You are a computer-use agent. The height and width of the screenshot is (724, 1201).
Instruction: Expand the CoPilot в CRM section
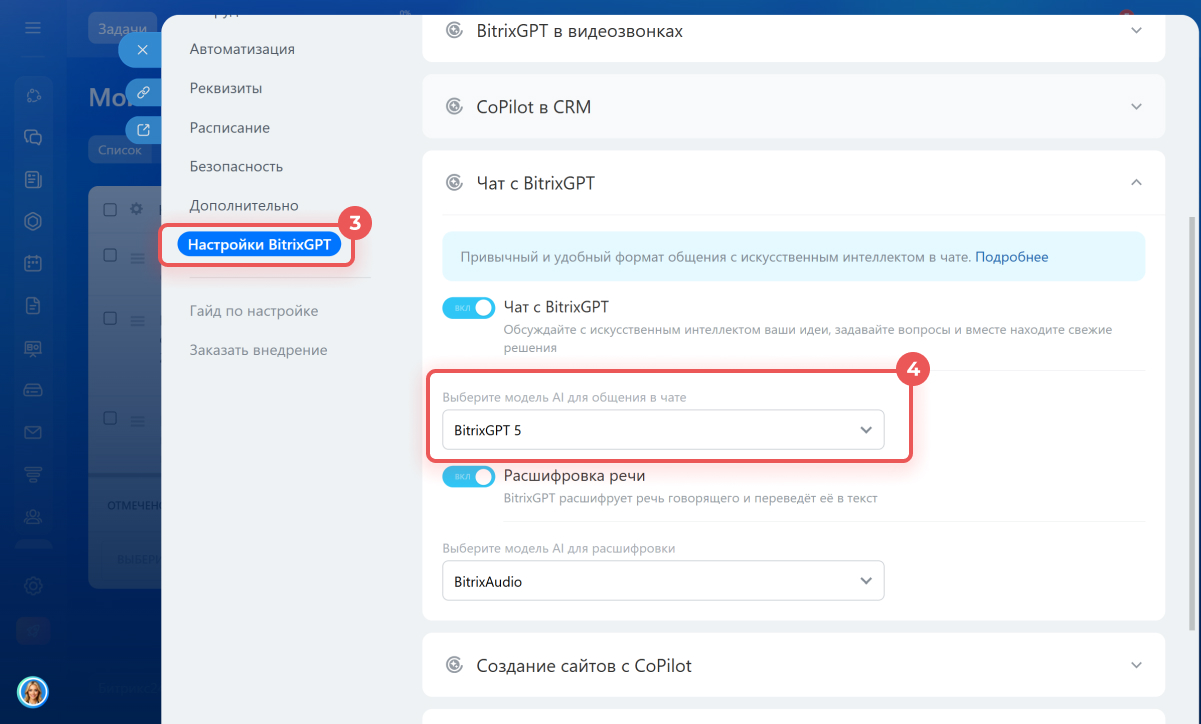(x=1135, y=106)
